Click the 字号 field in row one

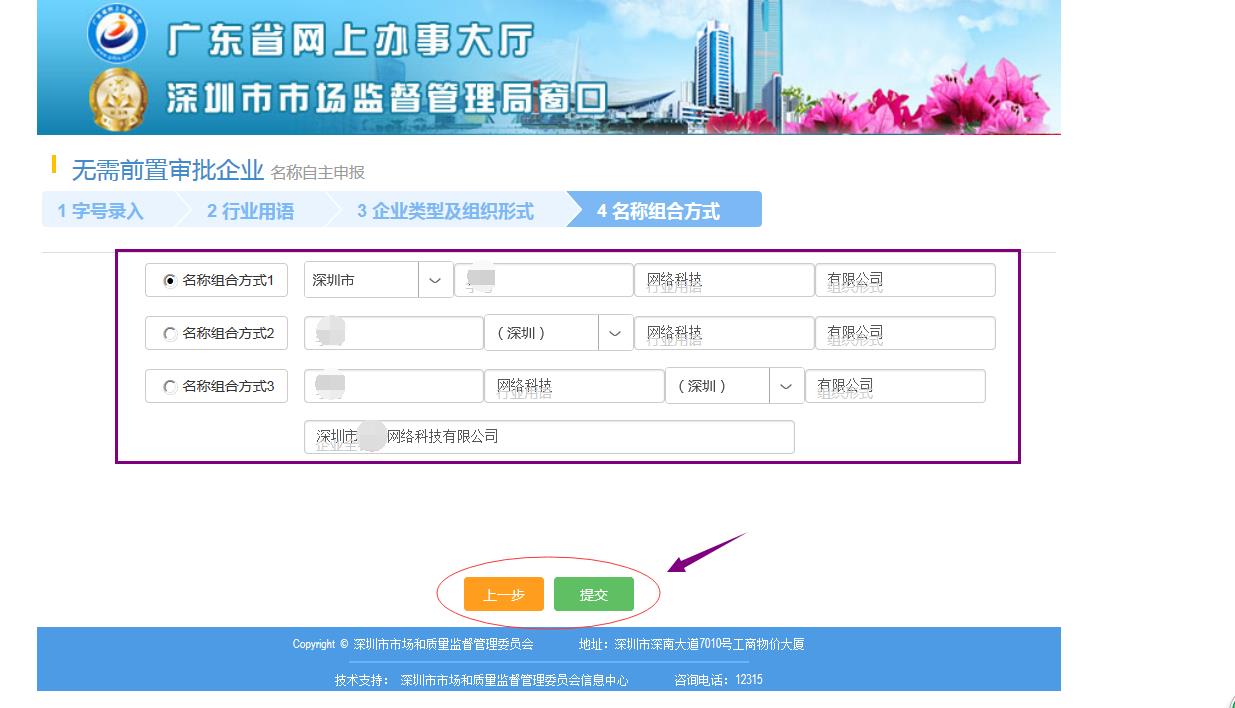(543, 281)
